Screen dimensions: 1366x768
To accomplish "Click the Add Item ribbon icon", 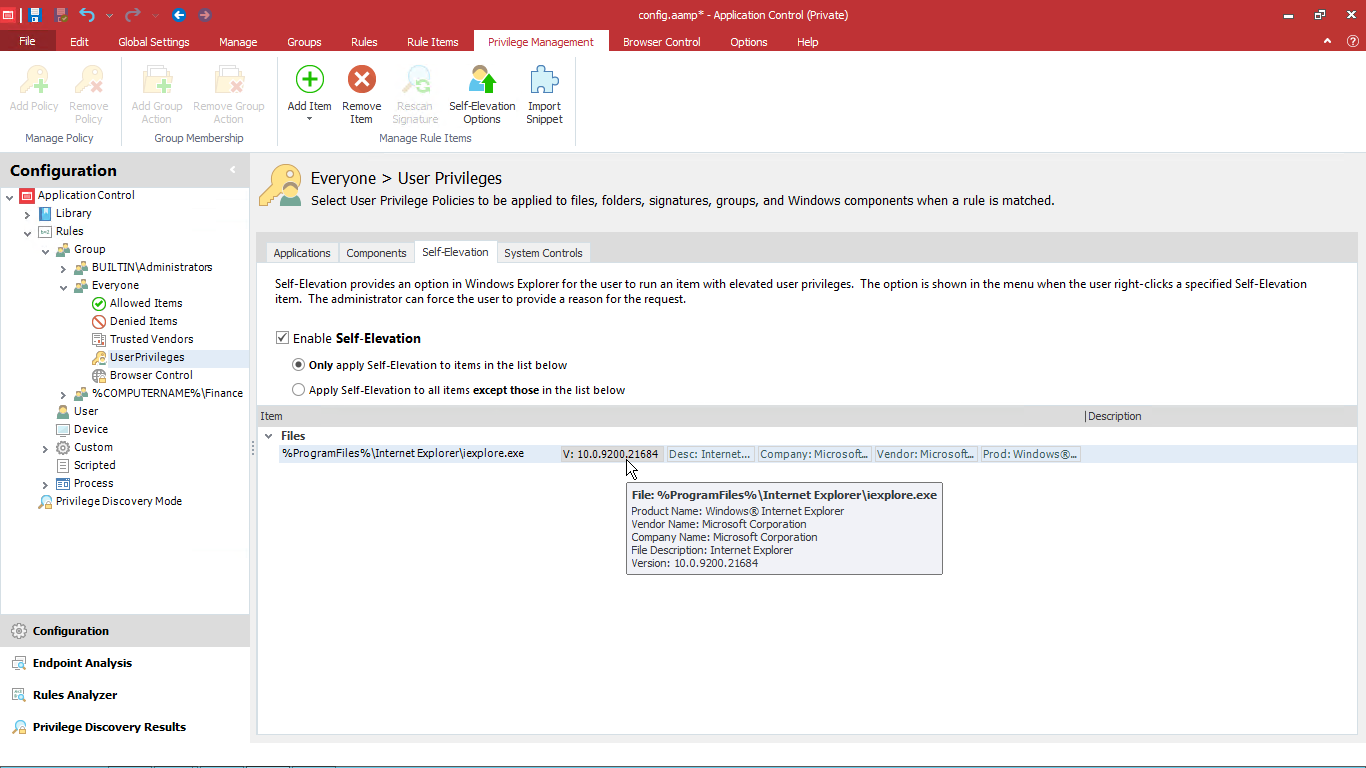I will click(309, 82).
